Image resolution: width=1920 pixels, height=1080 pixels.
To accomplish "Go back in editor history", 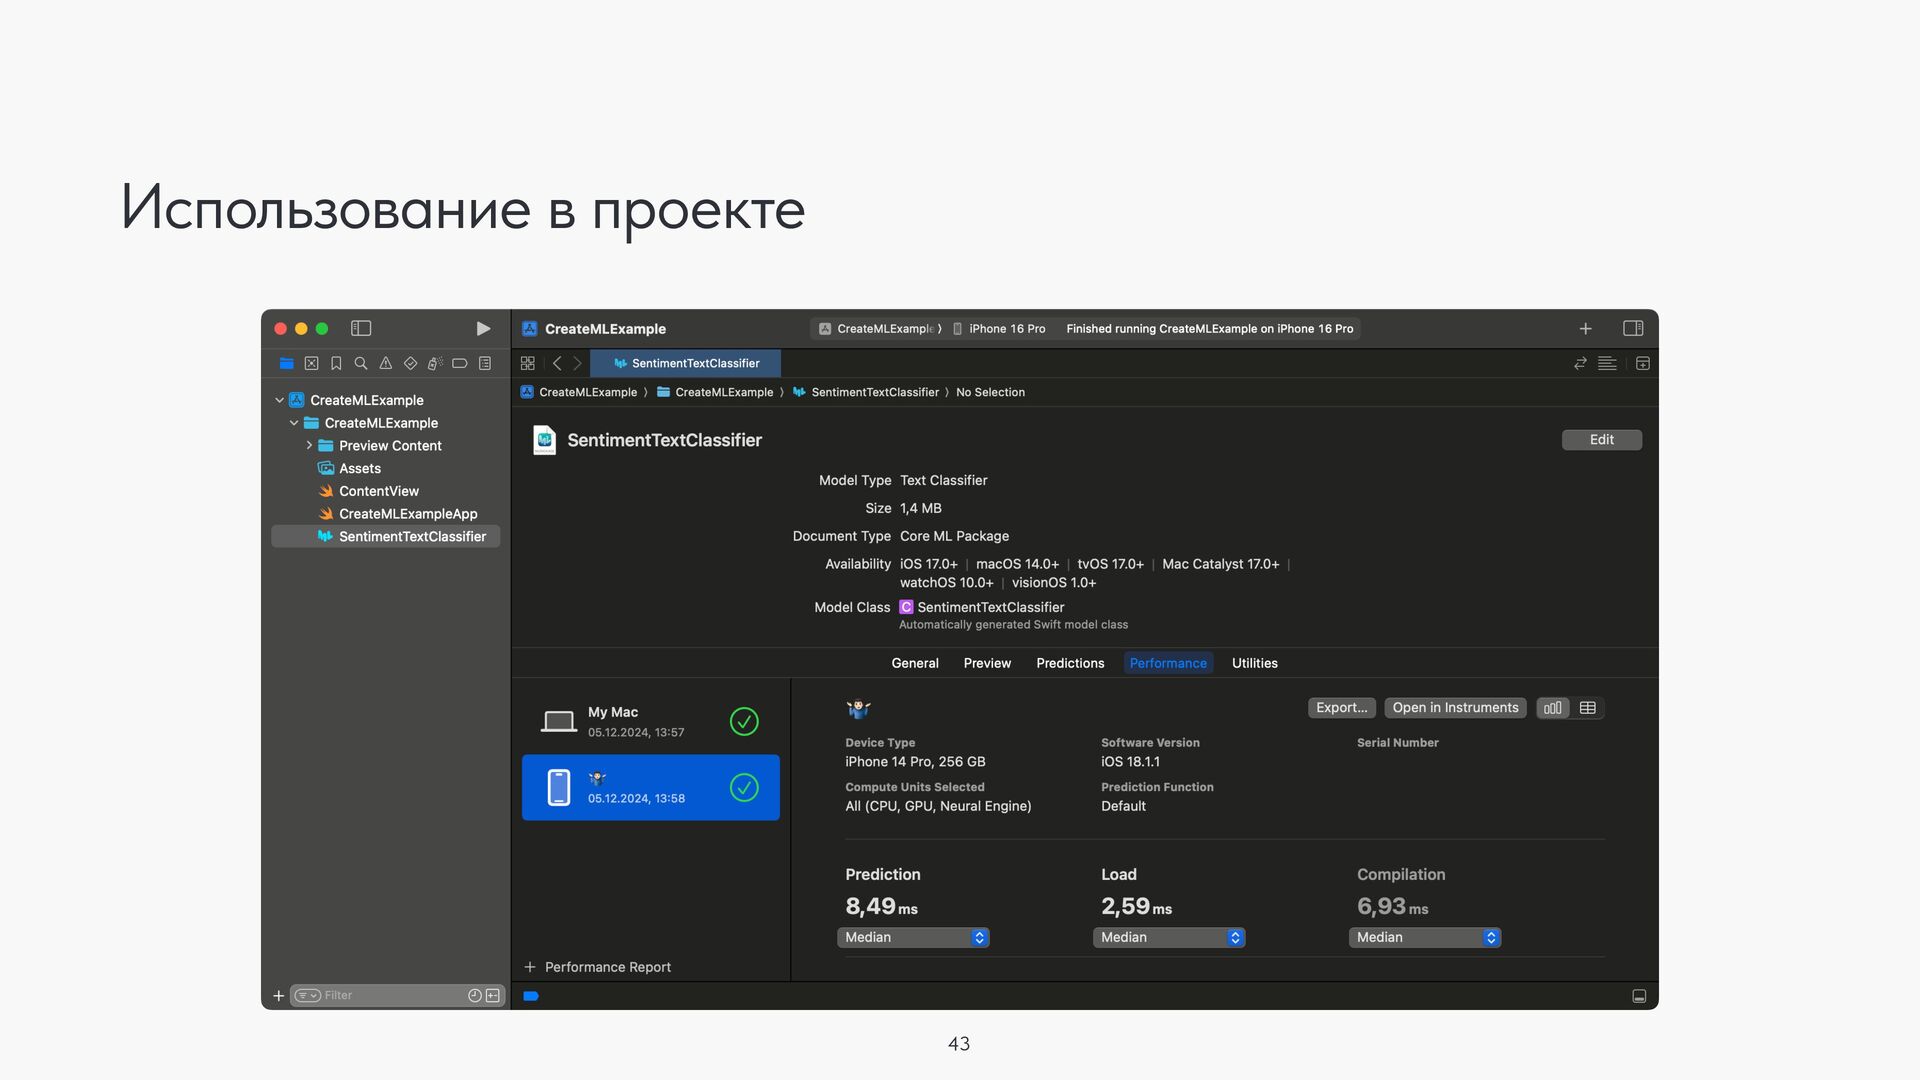I will point(557,363).
